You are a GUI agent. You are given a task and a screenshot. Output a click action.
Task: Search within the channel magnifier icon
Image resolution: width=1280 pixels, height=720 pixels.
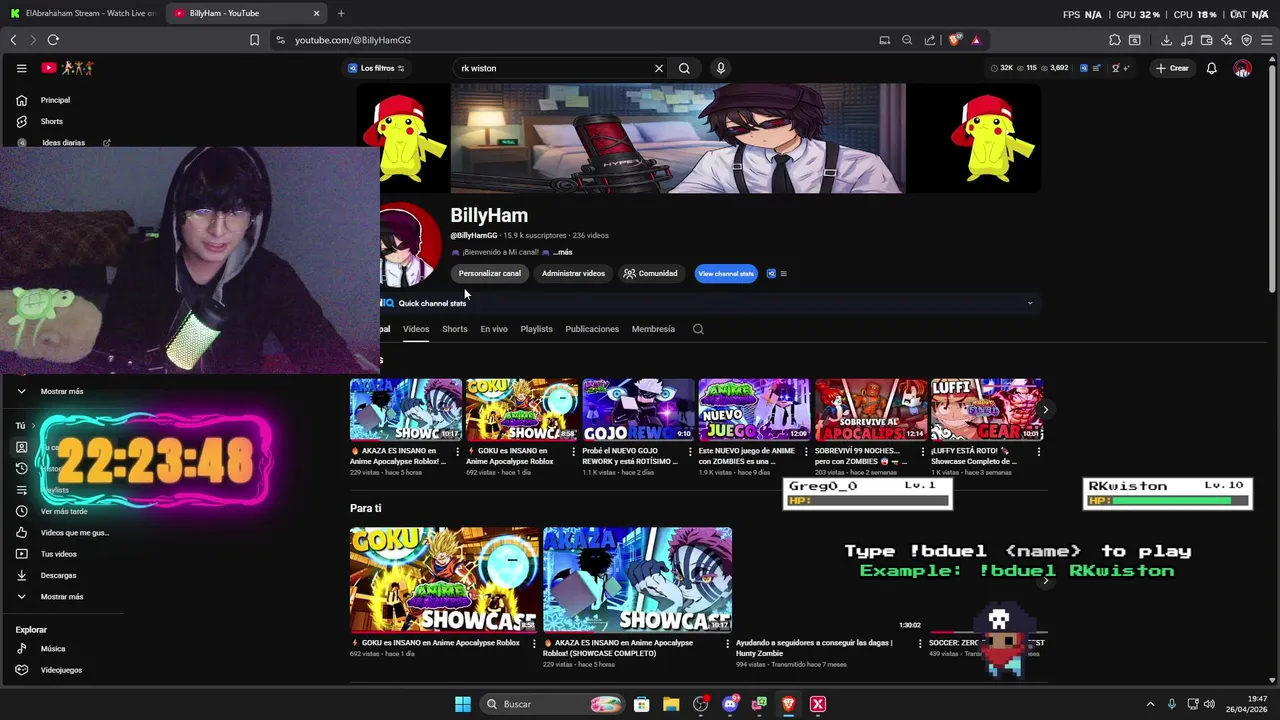click(698, 329)
